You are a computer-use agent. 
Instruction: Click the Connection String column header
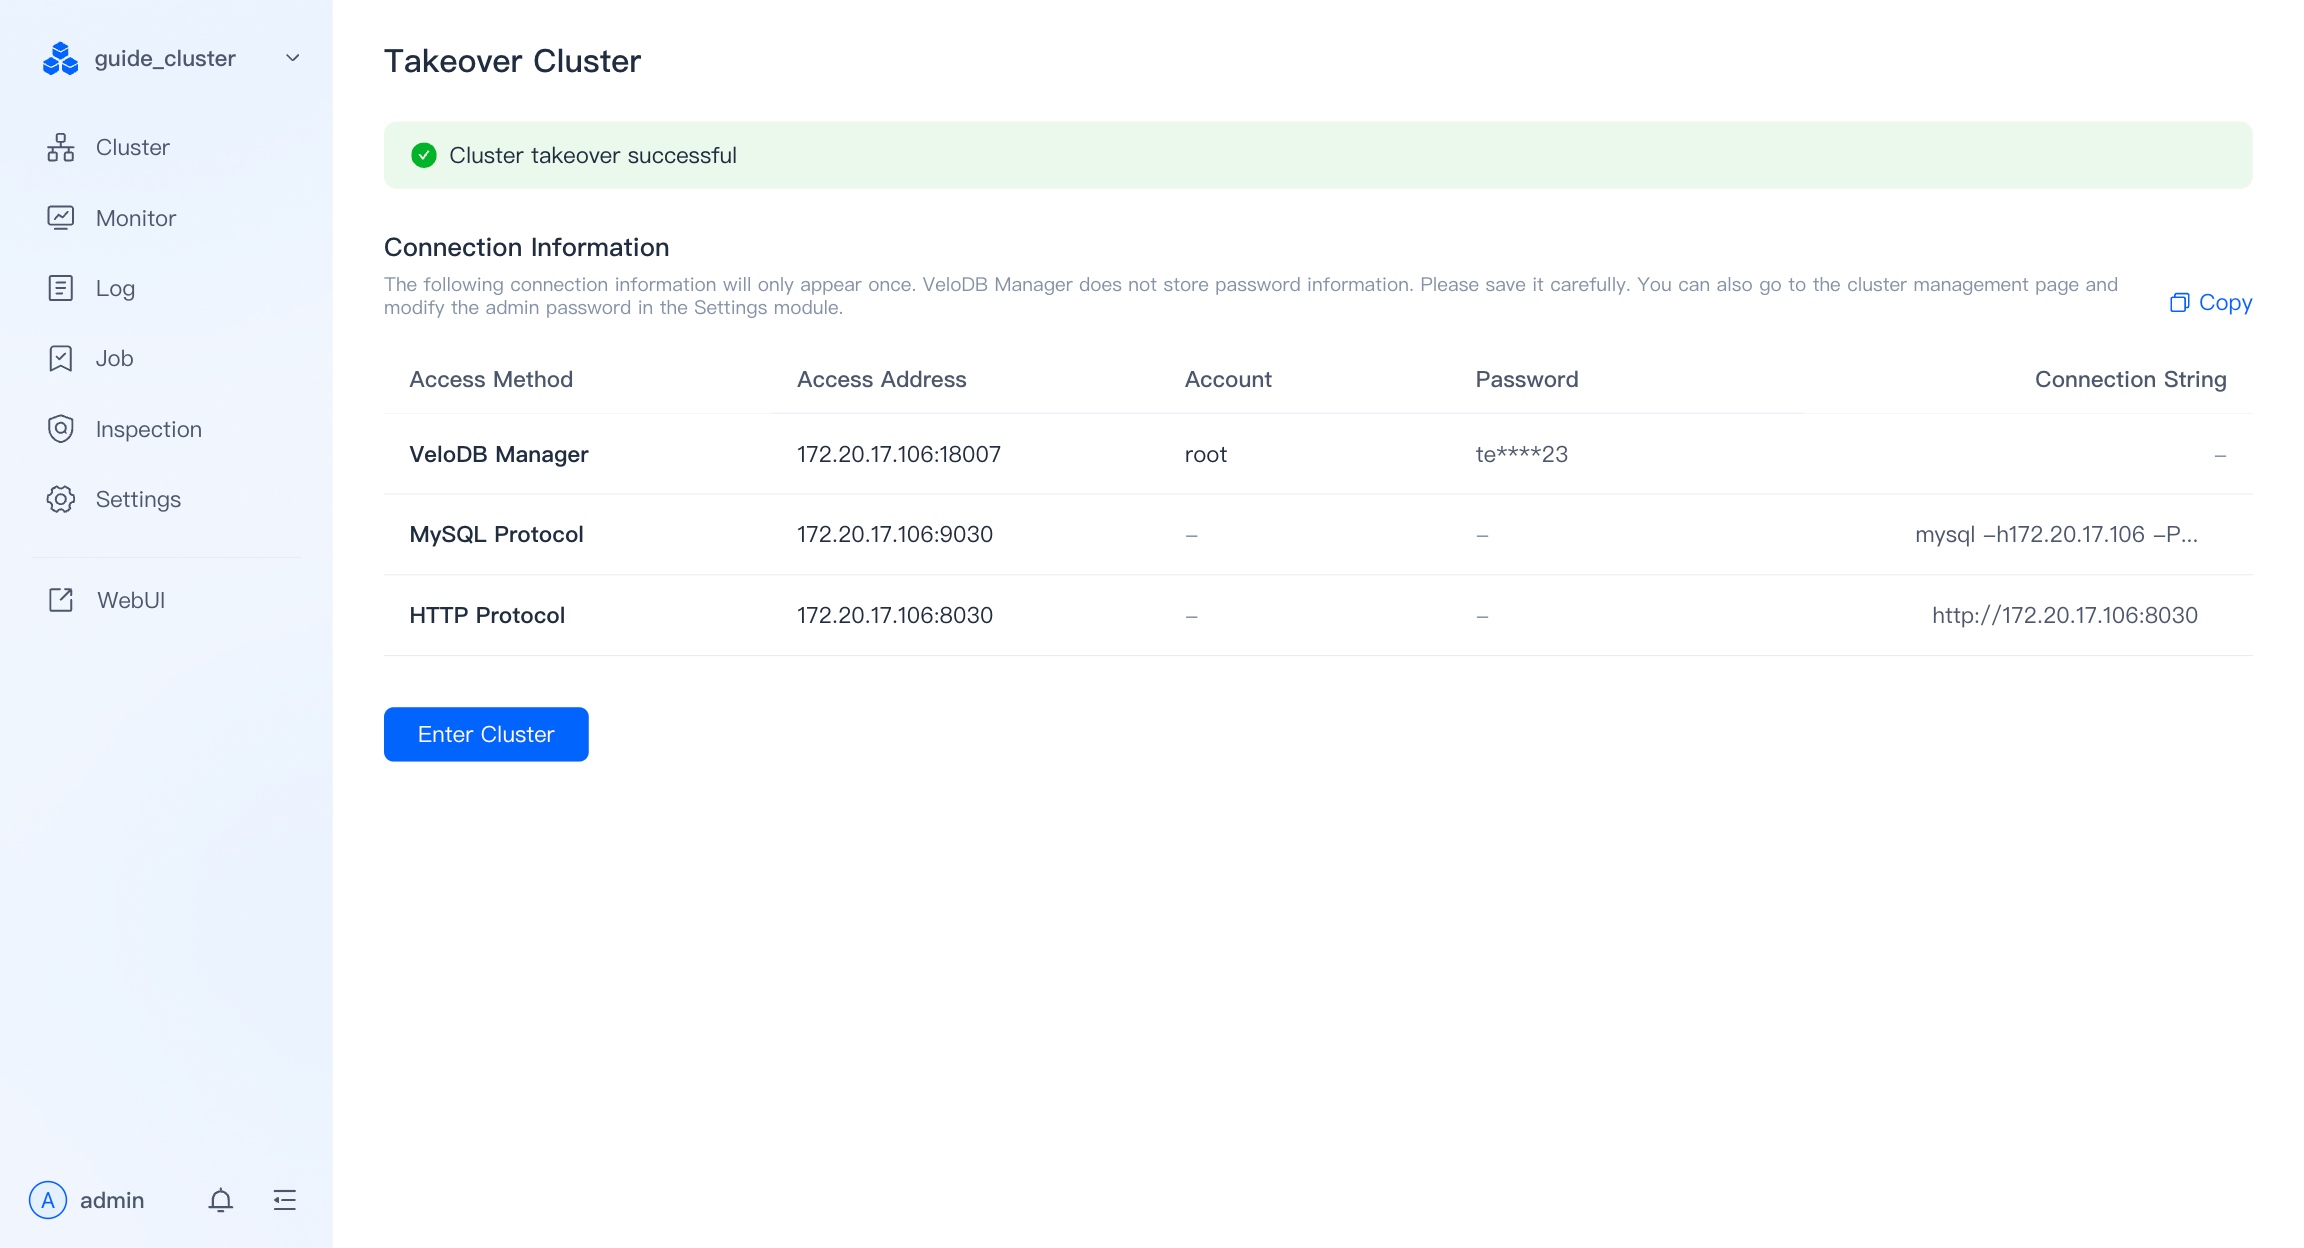pos(2131,379)
